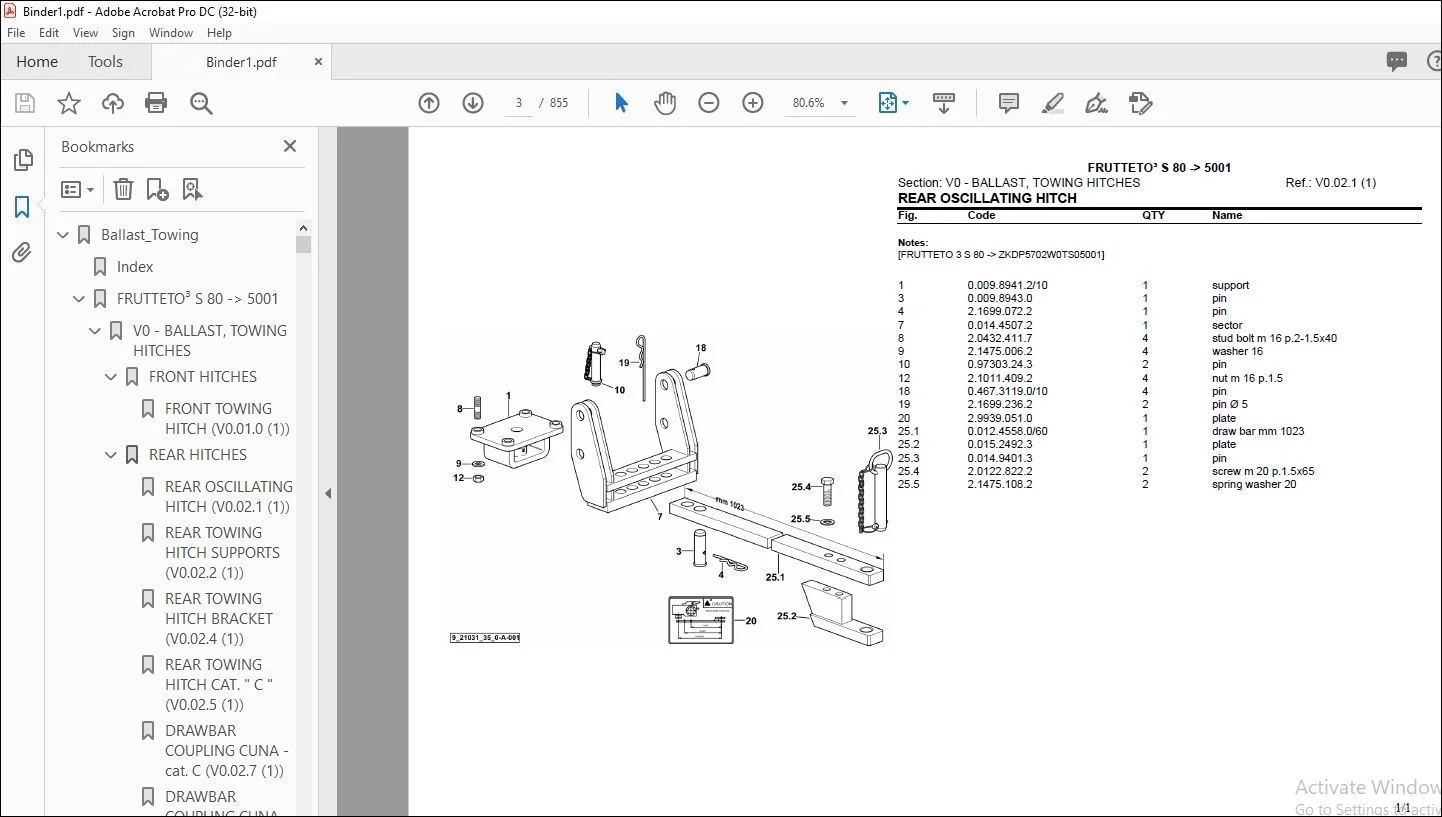
Task: Collapse the REAR HITCHES chevron
Action: click(111, 455)
